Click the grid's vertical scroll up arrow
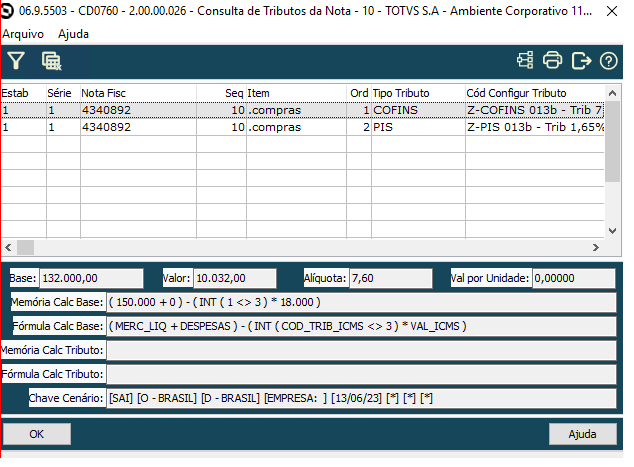Viewport: 634px width, 467px height. tap(613, 93)
